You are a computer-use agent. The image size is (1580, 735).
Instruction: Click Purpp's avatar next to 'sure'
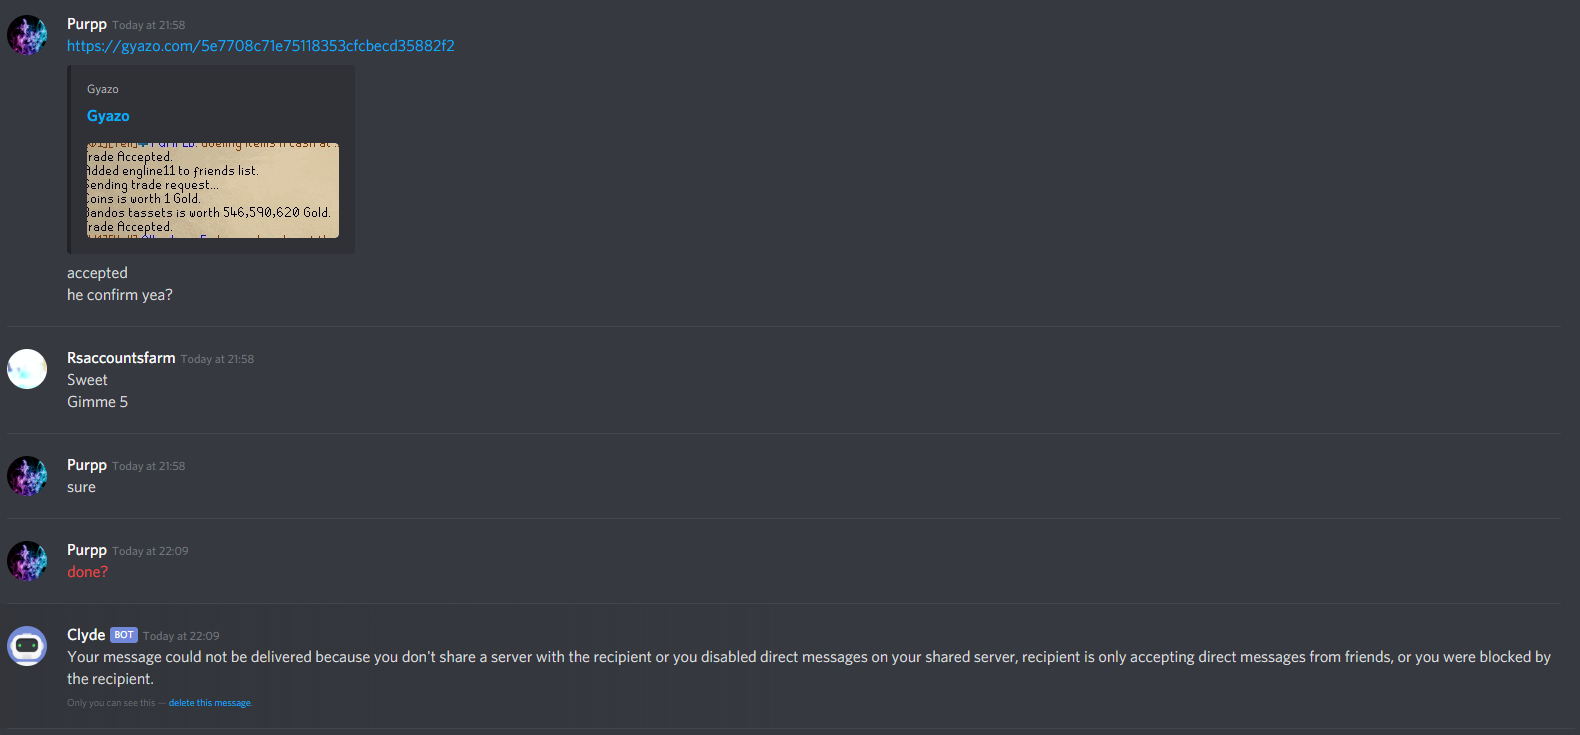point(27,476)
